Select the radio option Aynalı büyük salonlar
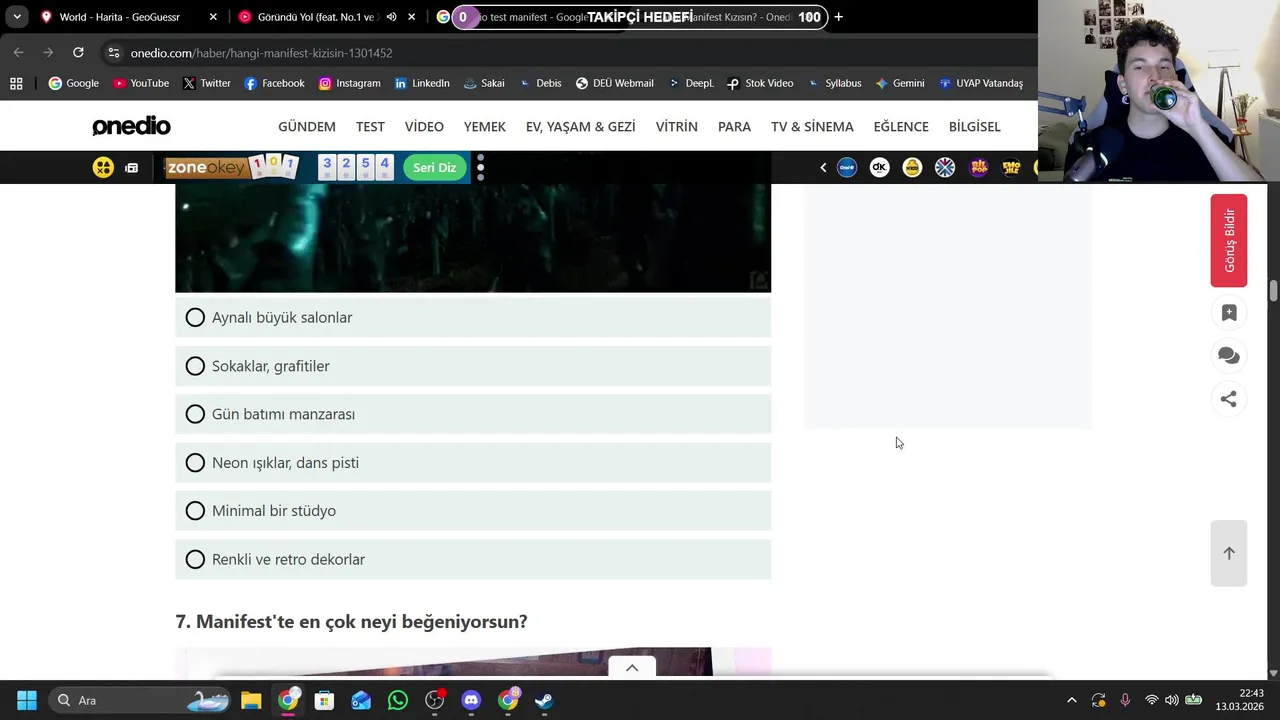 [473, 317]
